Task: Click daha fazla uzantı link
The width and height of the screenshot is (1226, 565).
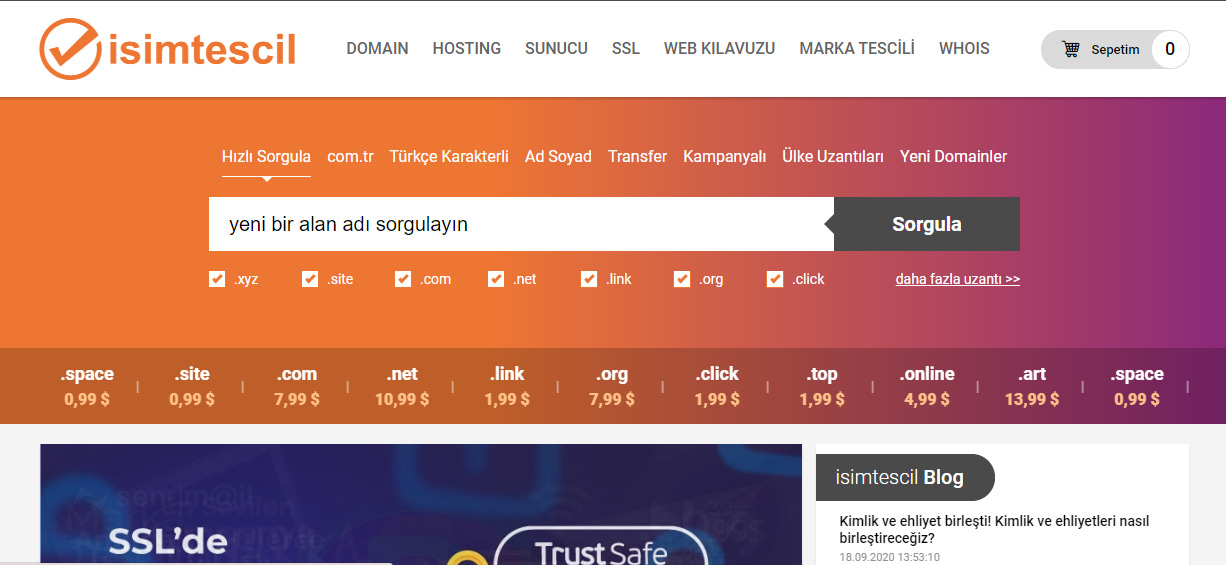Action: pos(958,279)
